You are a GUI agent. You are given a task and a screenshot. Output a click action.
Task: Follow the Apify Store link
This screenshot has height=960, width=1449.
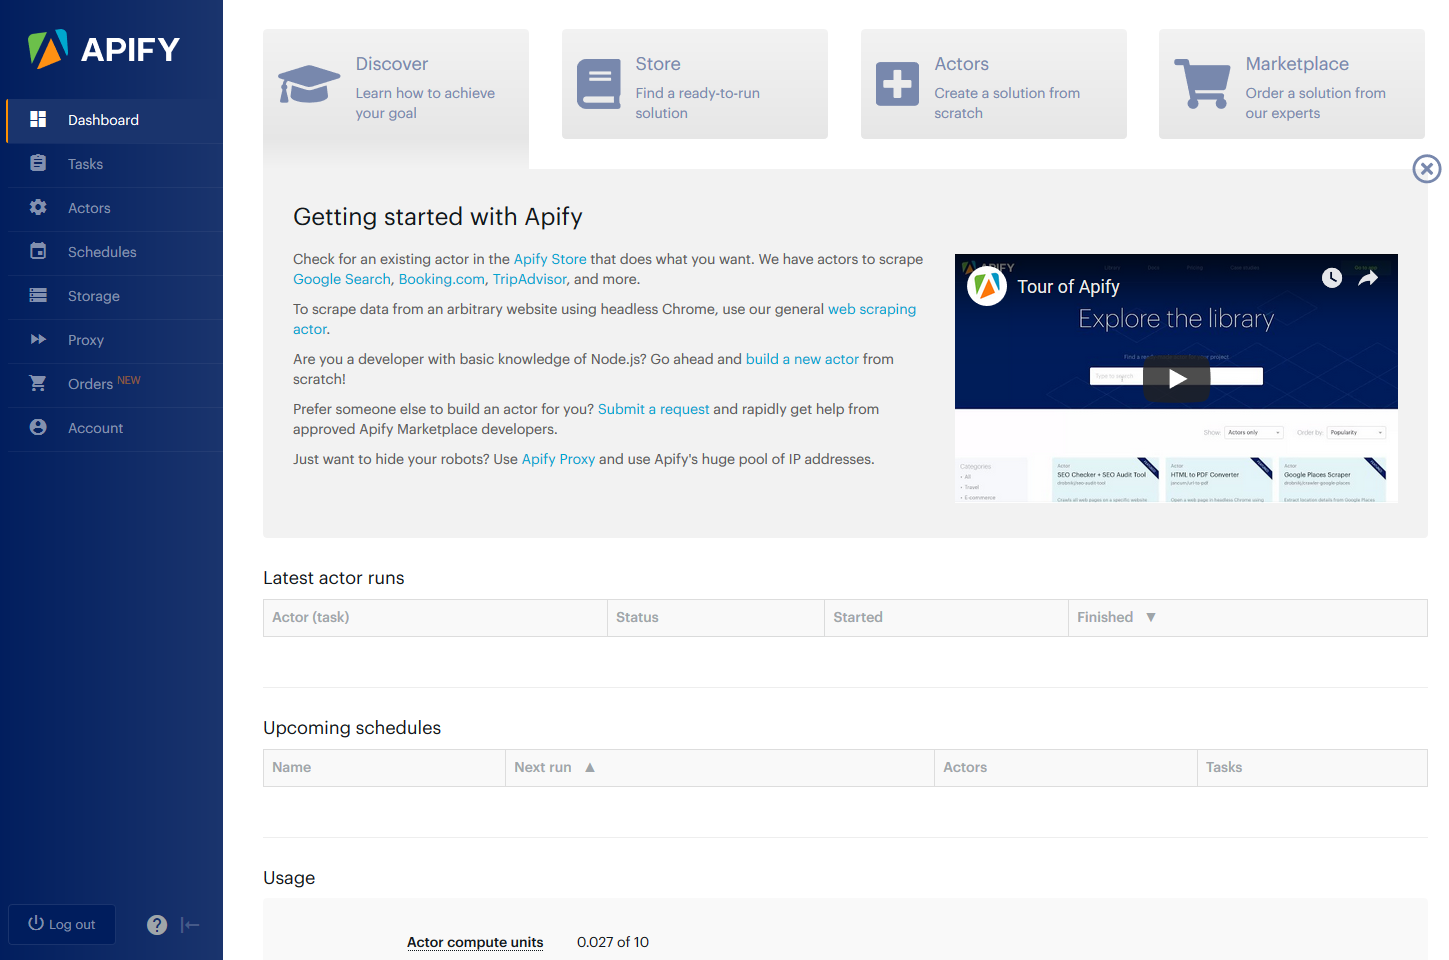point(550,259)
